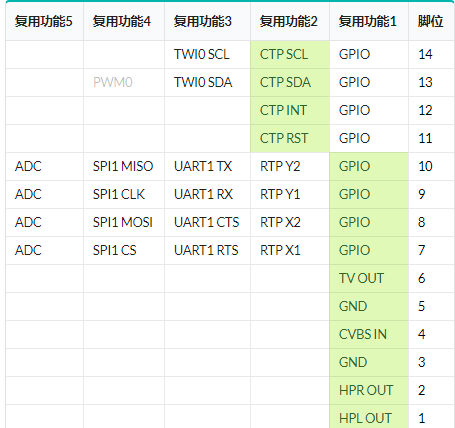Select the TV OUT green cell
This screenshot has height=428, width=455.
pos(369,279)
